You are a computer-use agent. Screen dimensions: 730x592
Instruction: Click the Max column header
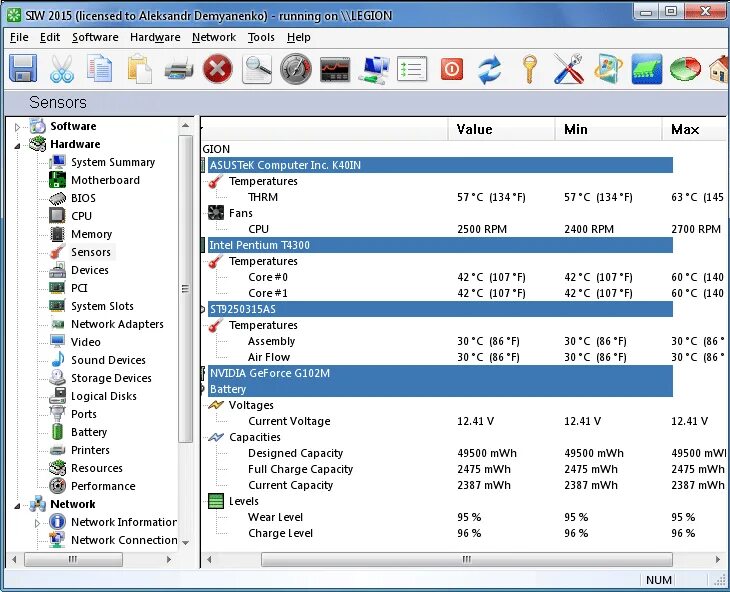pos(695,129)
